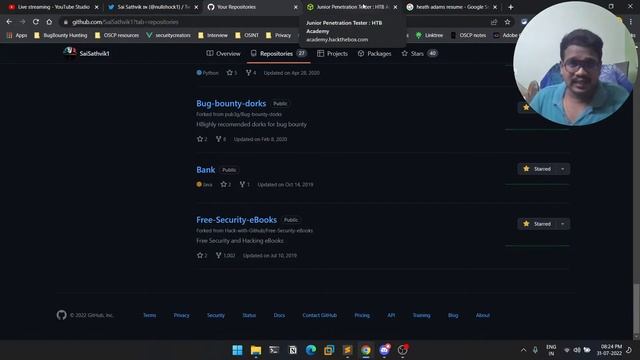Open a new browser tab
The image size is (640, 360).
tap(511, 7)
